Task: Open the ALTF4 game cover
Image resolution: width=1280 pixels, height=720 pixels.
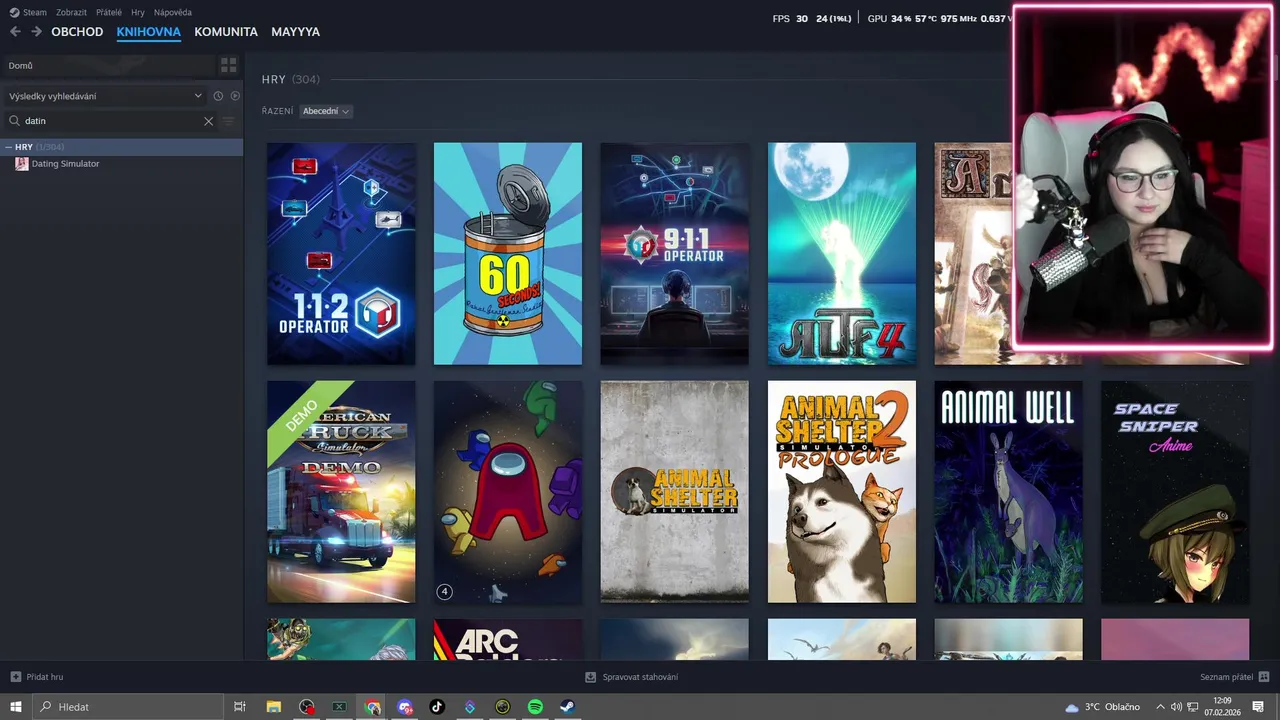Action: (842, 254)
